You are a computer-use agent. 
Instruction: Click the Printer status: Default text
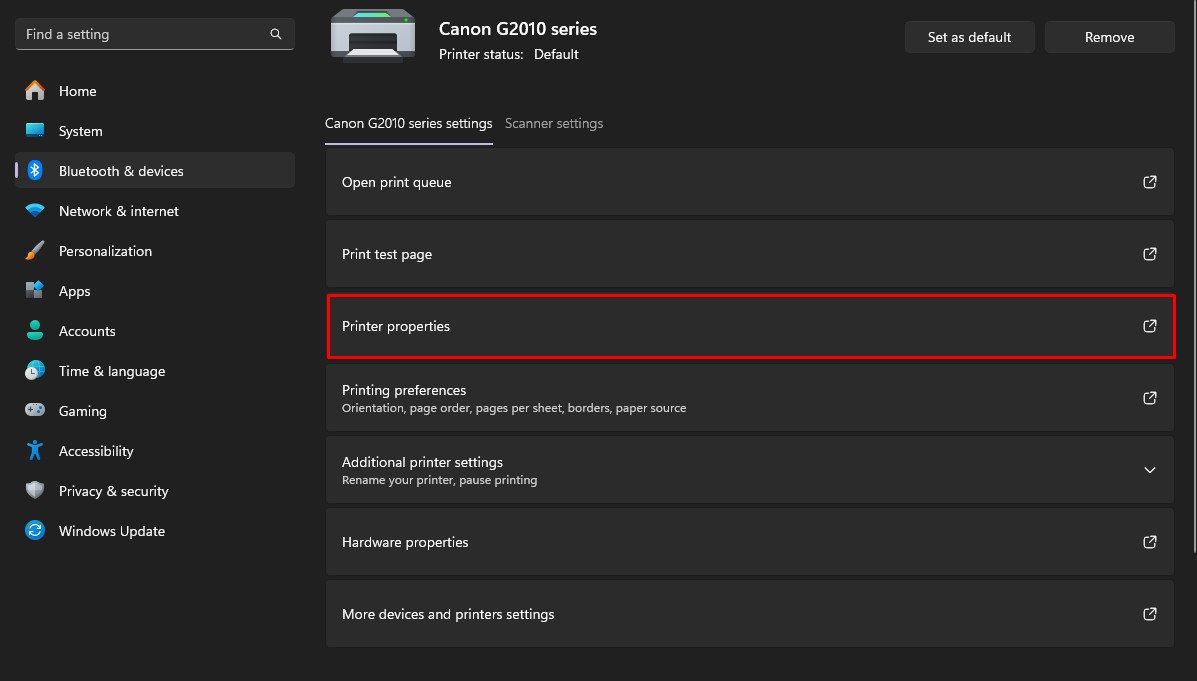click(x=508, y=54)
